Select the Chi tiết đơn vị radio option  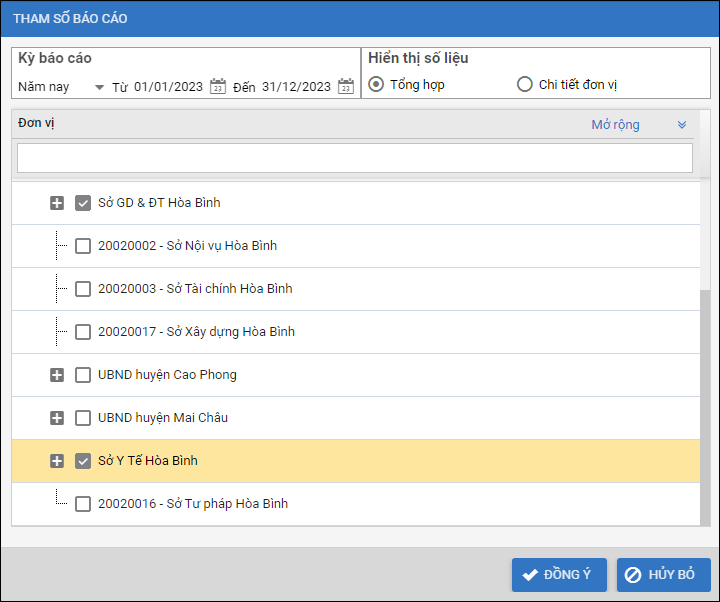coord(525,84)
